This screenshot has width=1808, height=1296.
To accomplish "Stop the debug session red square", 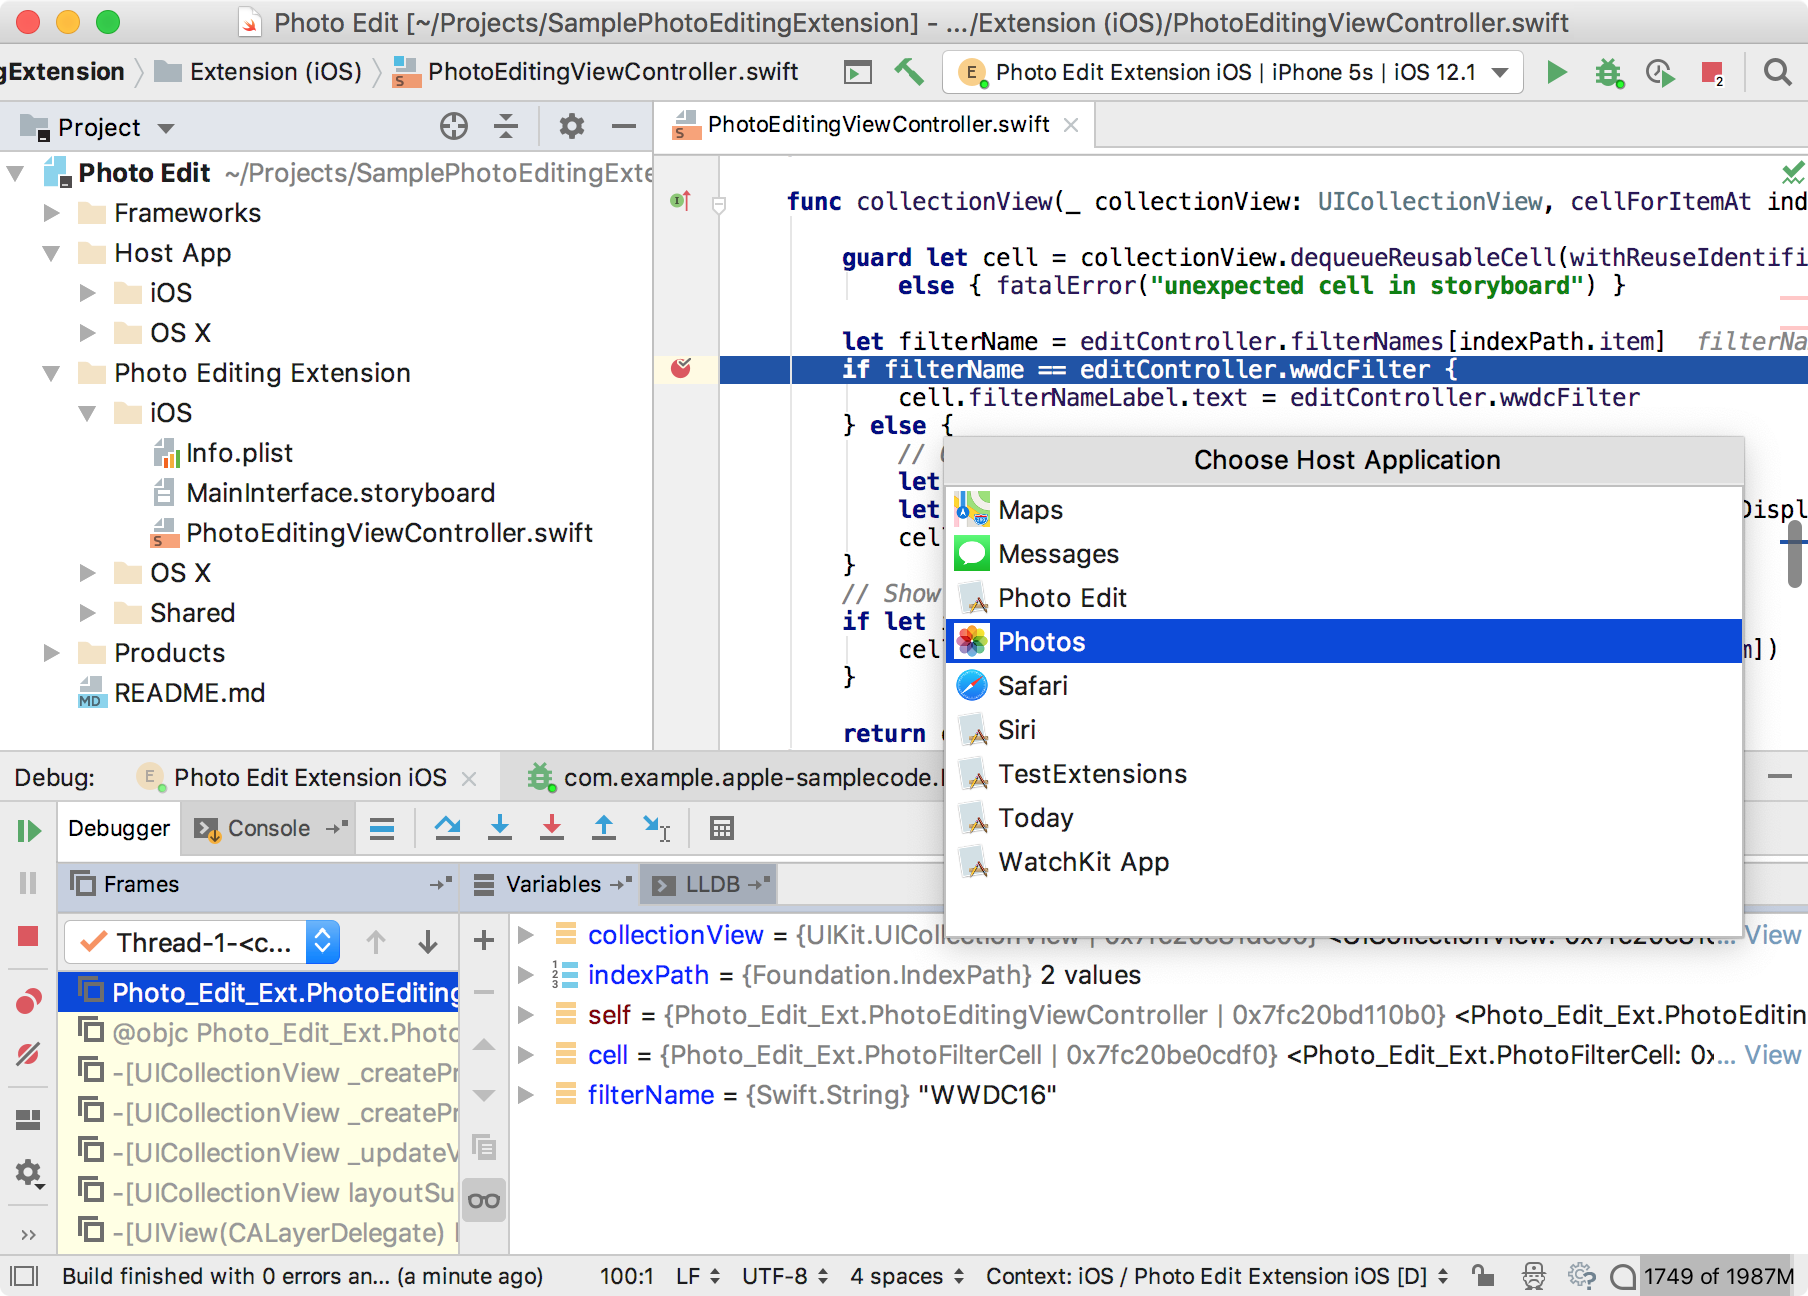I will pos(28,936).
